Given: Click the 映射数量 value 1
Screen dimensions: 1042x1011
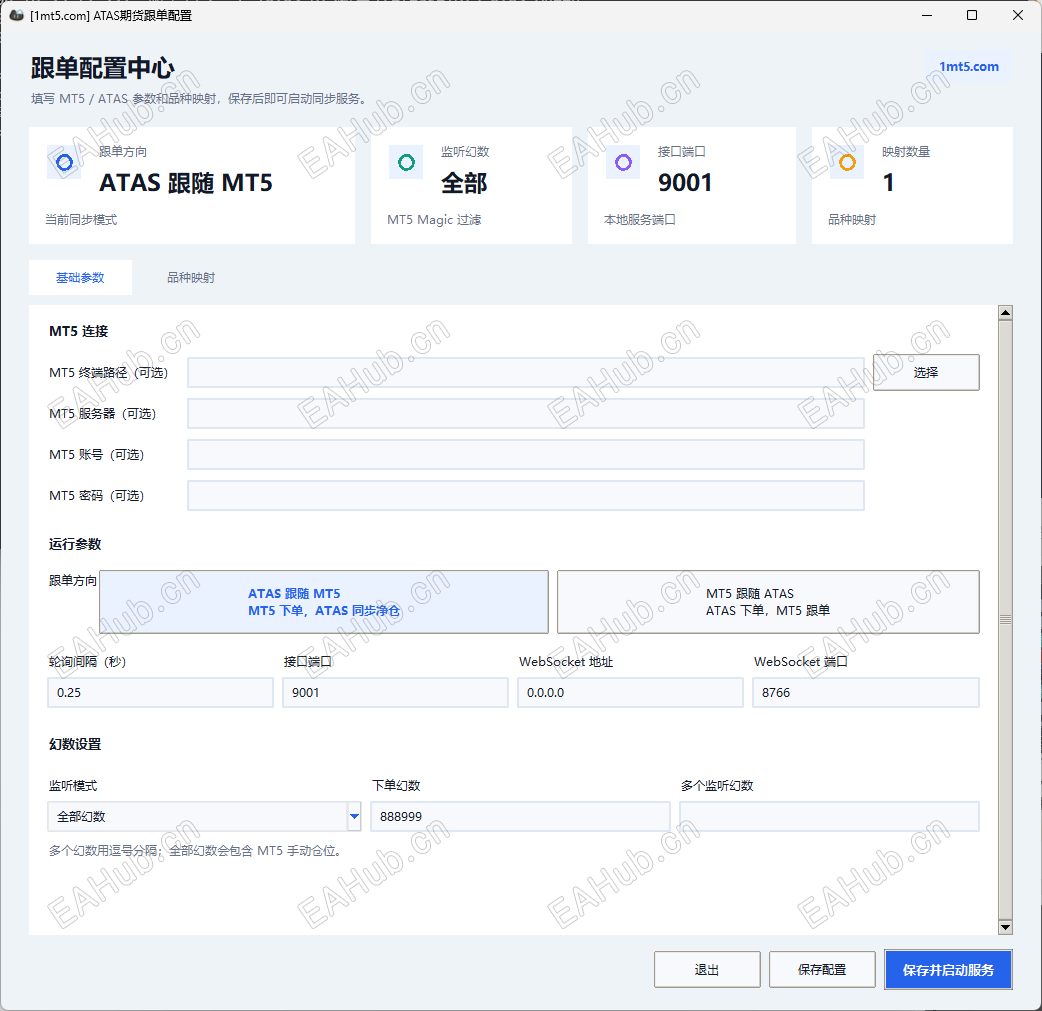Looking at the screenshot, I should tap(888, 183).
